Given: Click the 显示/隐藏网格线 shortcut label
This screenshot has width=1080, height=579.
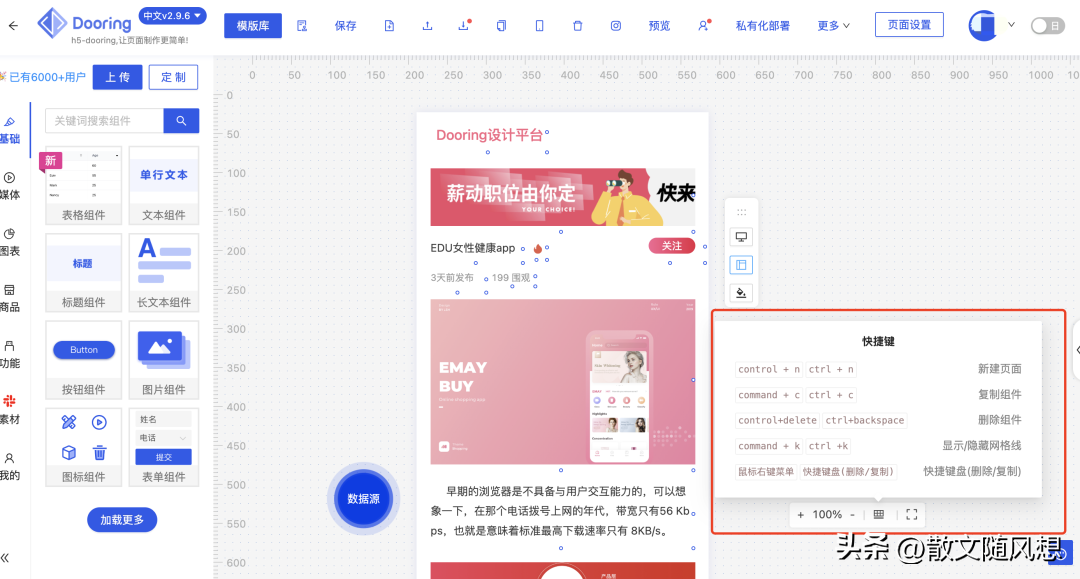Looking at the screenshot, I should click(982, 445).
